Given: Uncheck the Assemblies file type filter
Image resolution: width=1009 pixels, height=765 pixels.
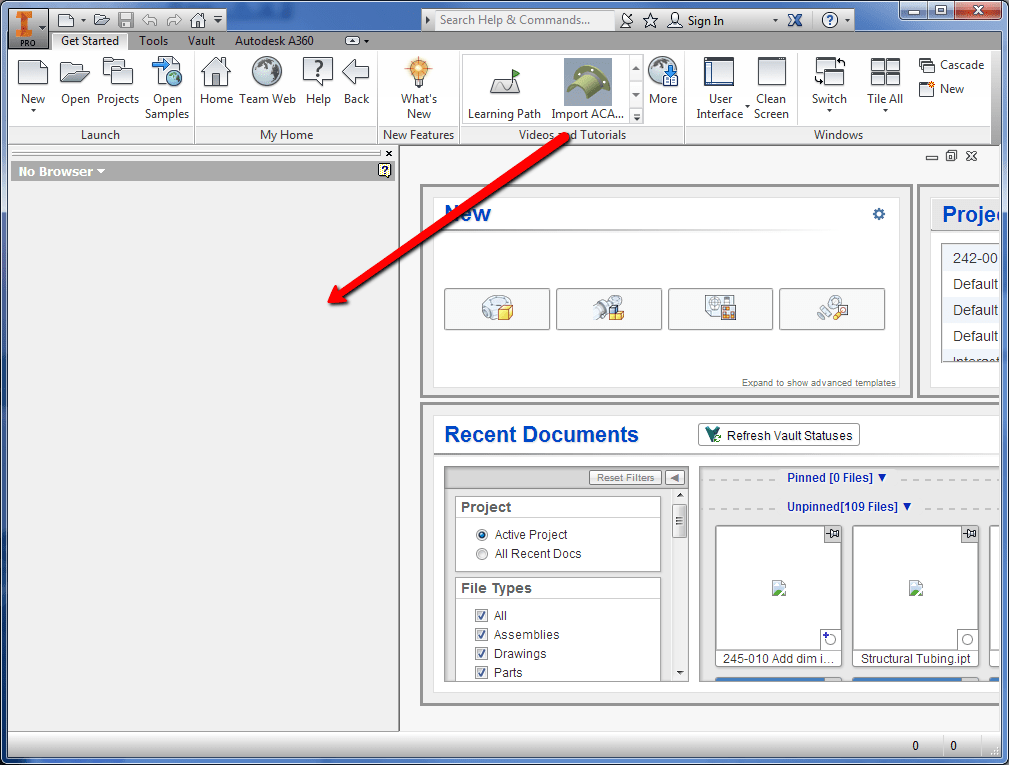Looking at the screenshot, I should point(482,635).
